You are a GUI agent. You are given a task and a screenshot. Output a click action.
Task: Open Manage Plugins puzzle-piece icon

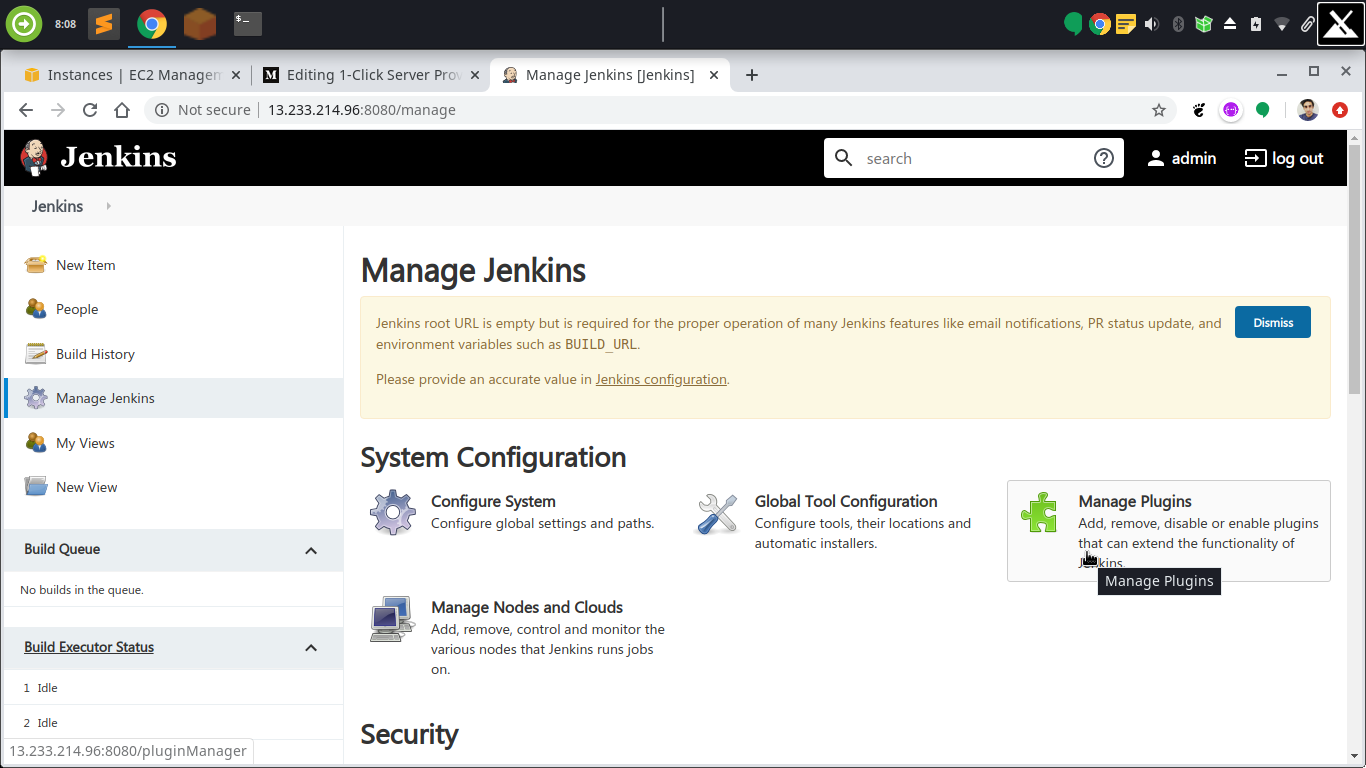pyautogui.click(x=1039, y=512)
